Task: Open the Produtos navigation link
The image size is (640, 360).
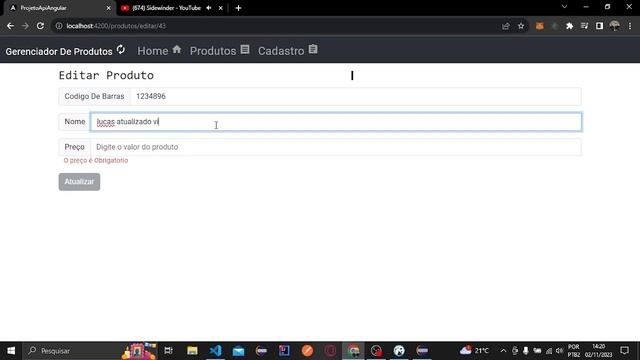Action: [220, 51]
